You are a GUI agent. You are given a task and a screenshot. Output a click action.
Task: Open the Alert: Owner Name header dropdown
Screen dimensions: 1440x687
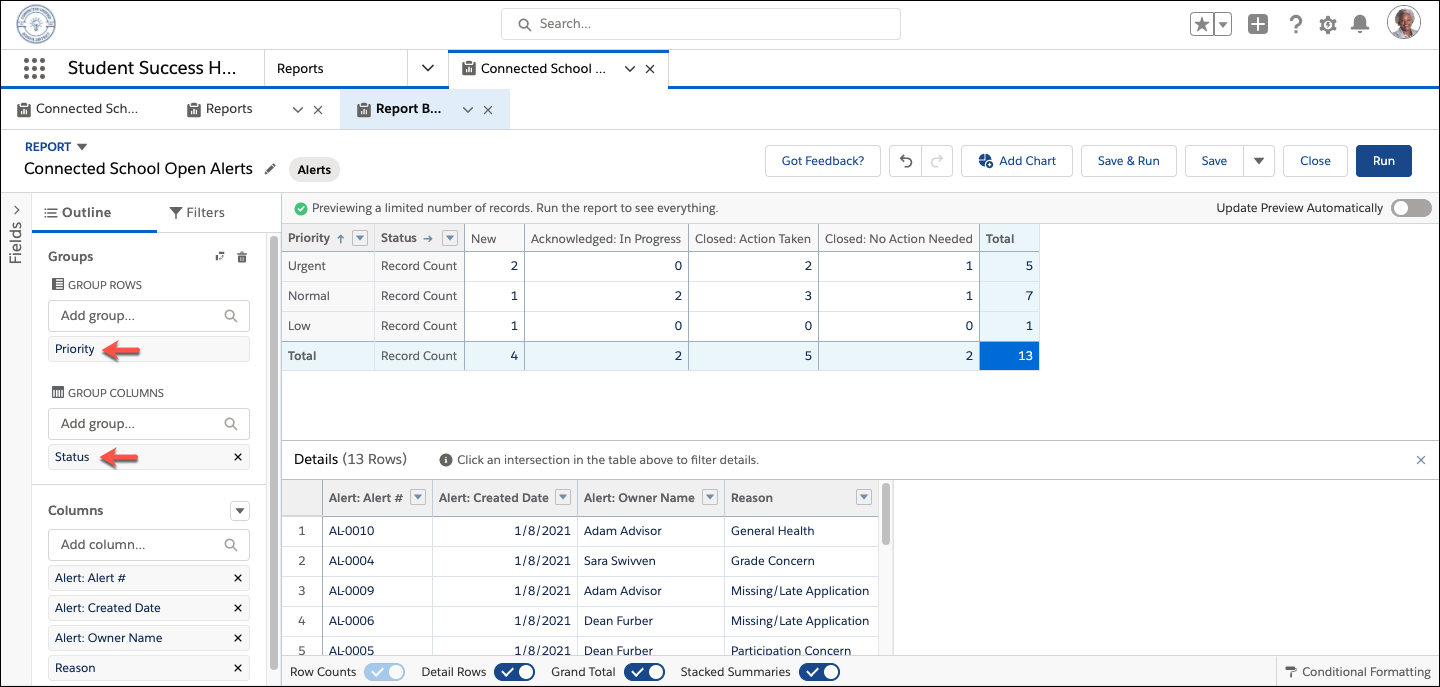coord(710,498)
